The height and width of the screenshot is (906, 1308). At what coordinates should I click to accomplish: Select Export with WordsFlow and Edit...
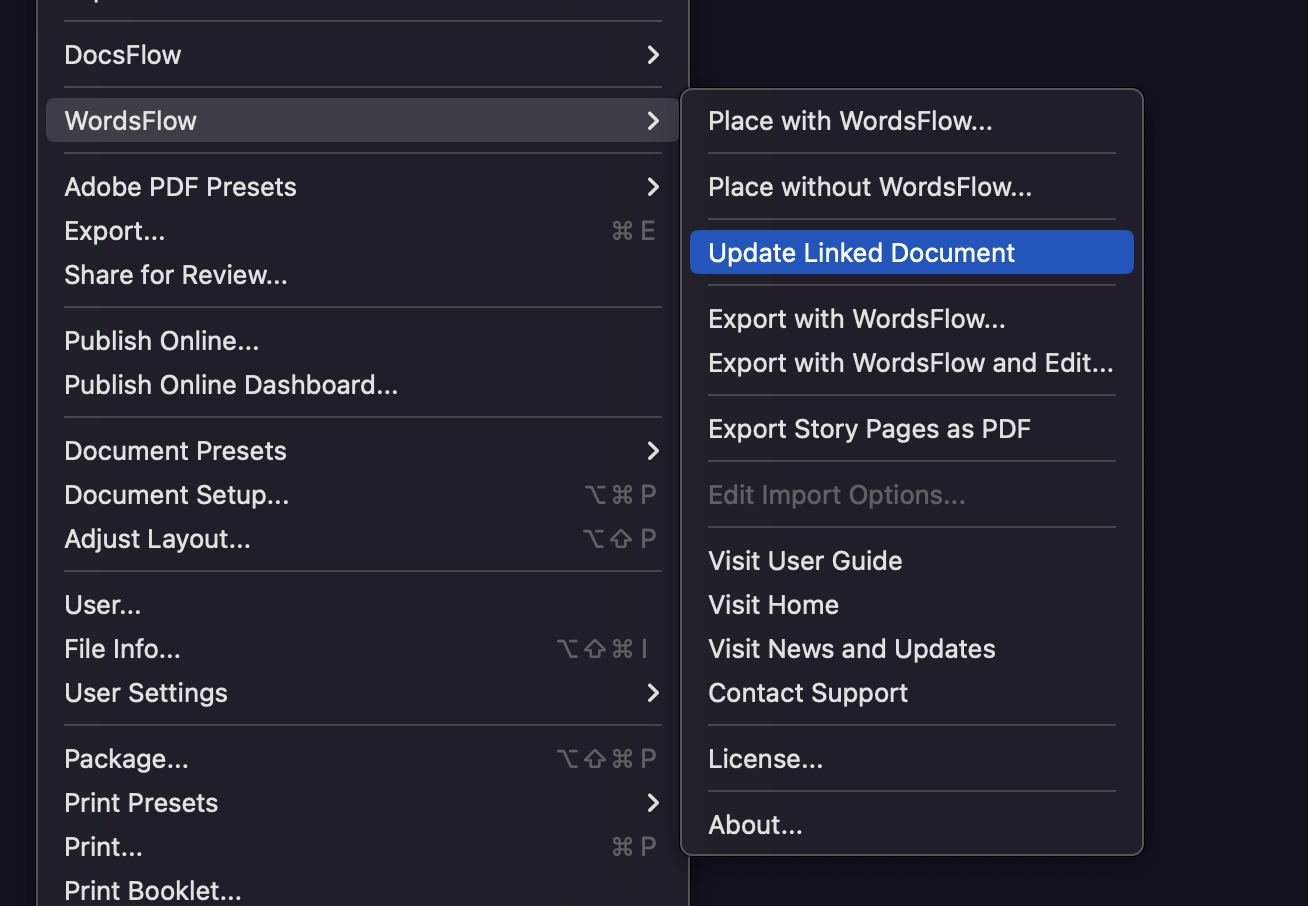click(x=912, y=363)
